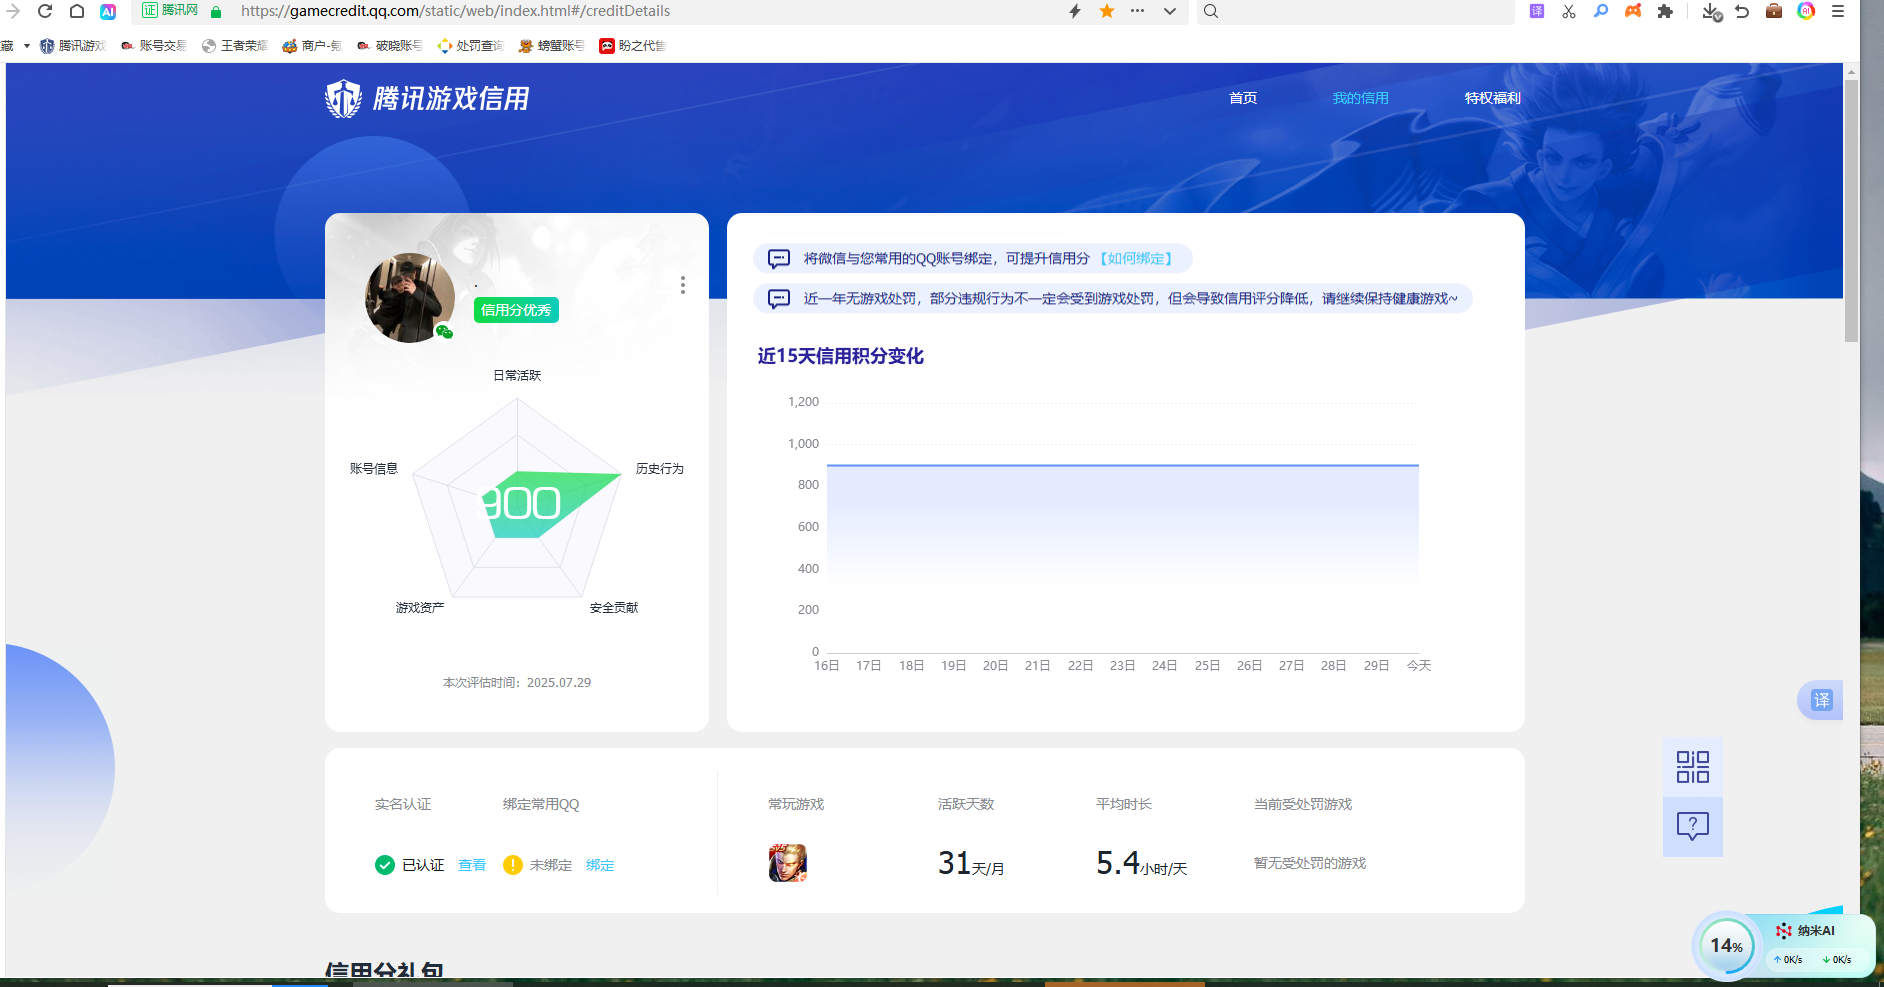
Task: Click the 如何绑定 link
Action: (x=1136, y=258)
